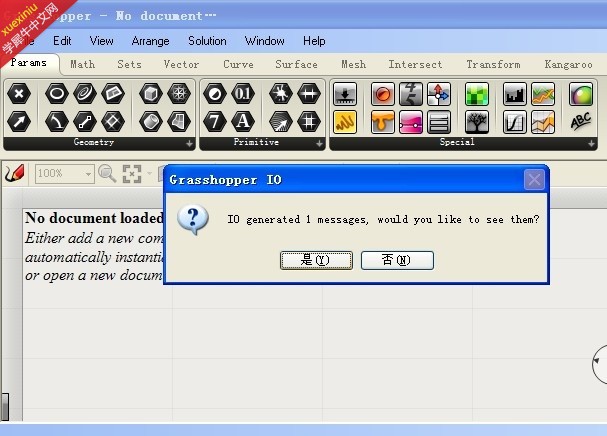The height and width of the screenshot is (436, 607).
Task: Select the splatter Colour parameter icon
Action: tap(281, 93)
